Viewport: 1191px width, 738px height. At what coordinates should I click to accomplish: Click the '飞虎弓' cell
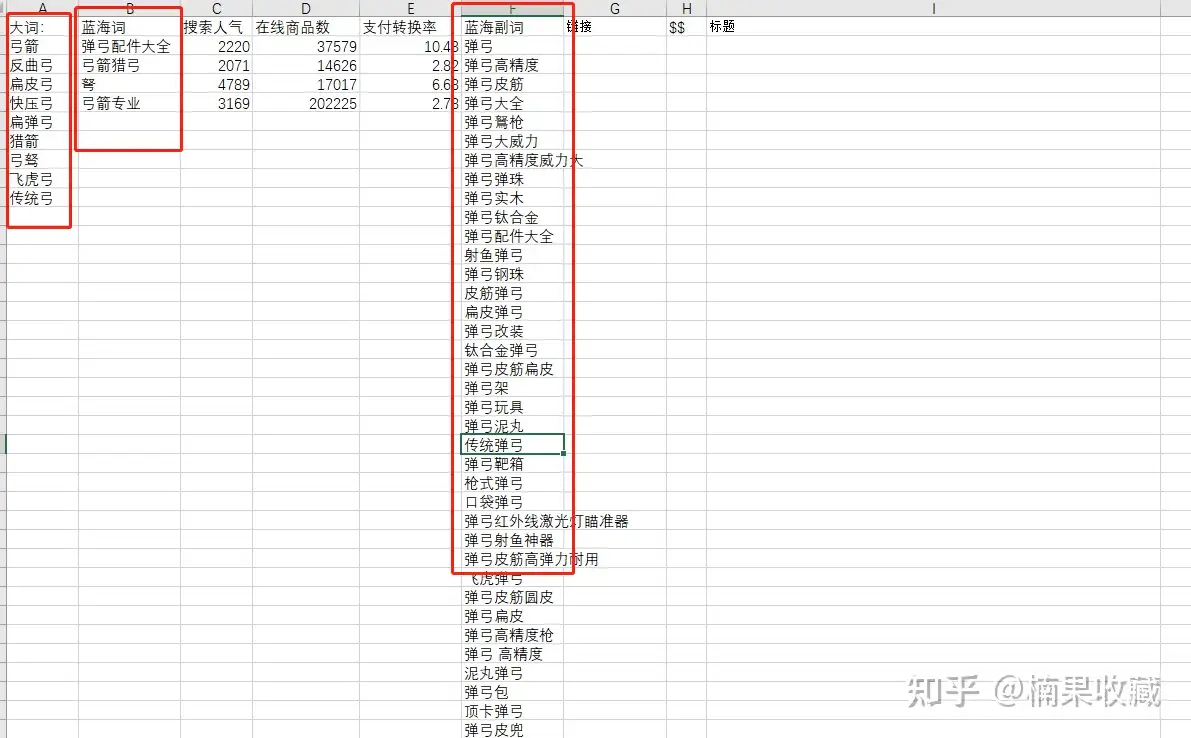43,179
